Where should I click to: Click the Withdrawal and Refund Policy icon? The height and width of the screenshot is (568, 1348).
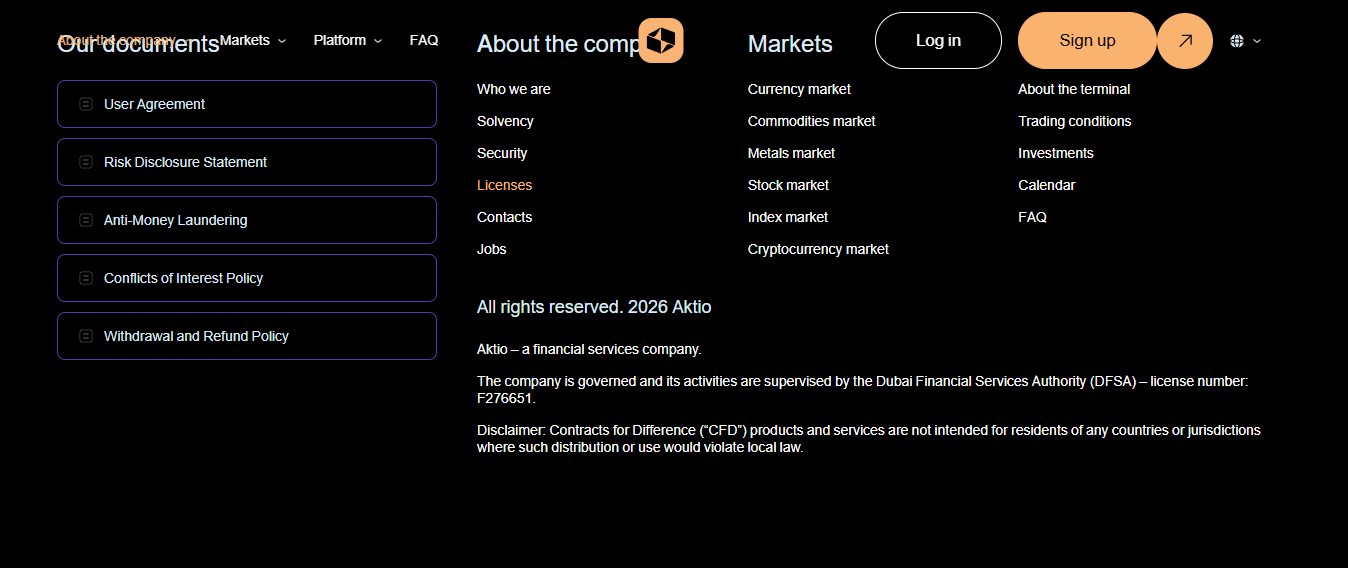86,336
